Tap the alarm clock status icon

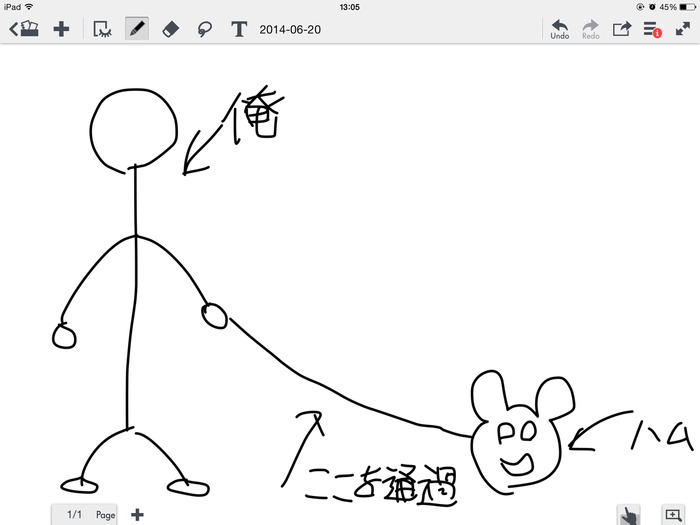(652, 7)
